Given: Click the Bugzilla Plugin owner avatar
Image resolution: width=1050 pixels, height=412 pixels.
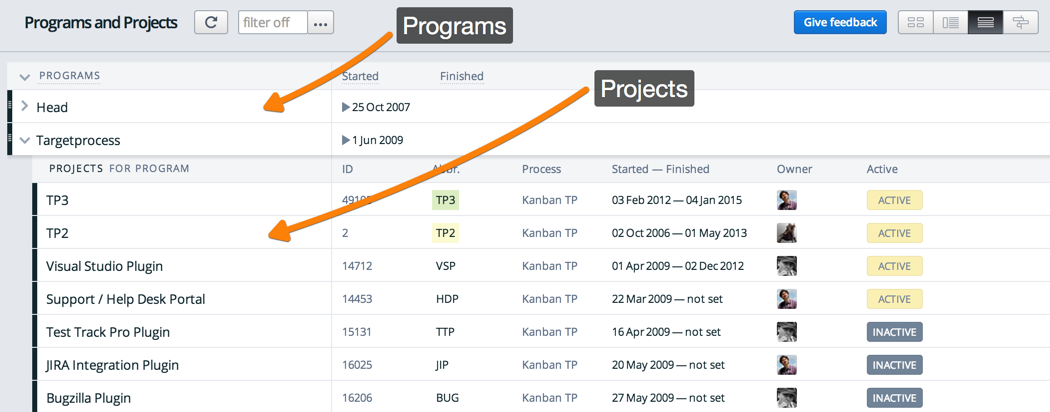Looking at the screenshot, I should click(787, 398).
